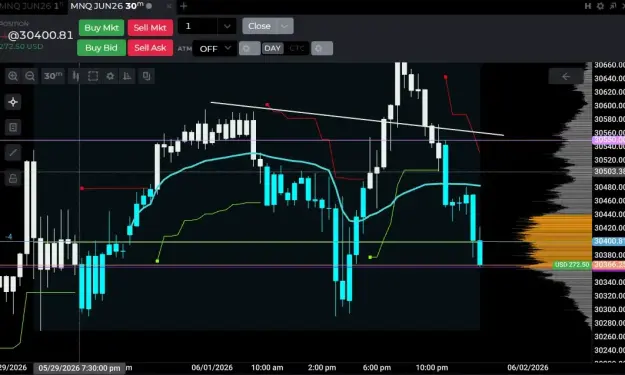Open window settings gear at top right
Viewport: 625px width, 375px height.
[600, 6]
